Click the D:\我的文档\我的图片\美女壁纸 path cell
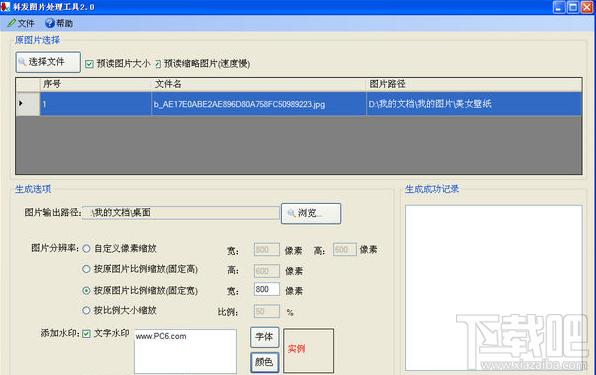Screen dimensions: 596x375 (474, 104)
